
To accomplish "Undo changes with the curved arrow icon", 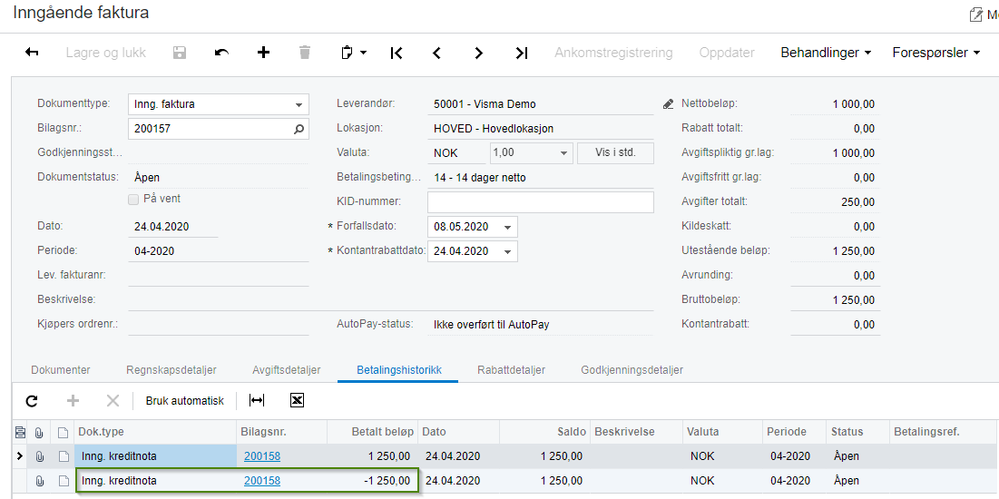I will tap(222, 53).
